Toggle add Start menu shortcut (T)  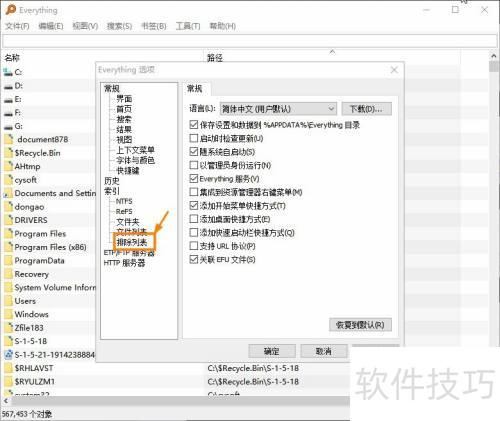point(194,206)
